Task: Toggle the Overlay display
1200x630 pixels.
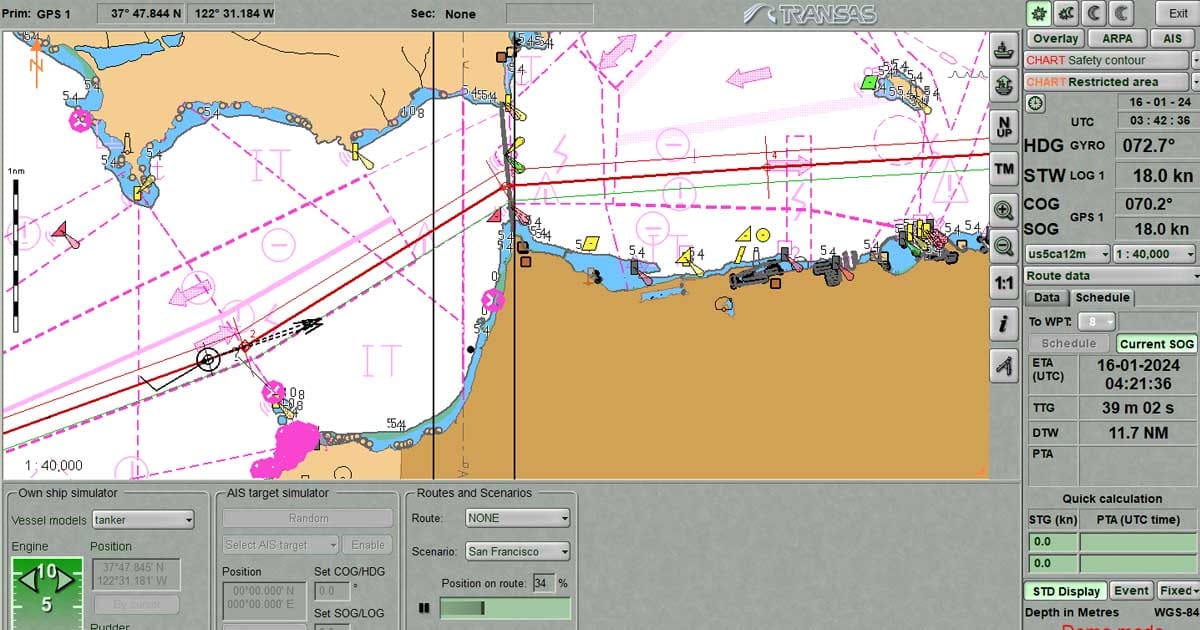Action: point(1055,38)
